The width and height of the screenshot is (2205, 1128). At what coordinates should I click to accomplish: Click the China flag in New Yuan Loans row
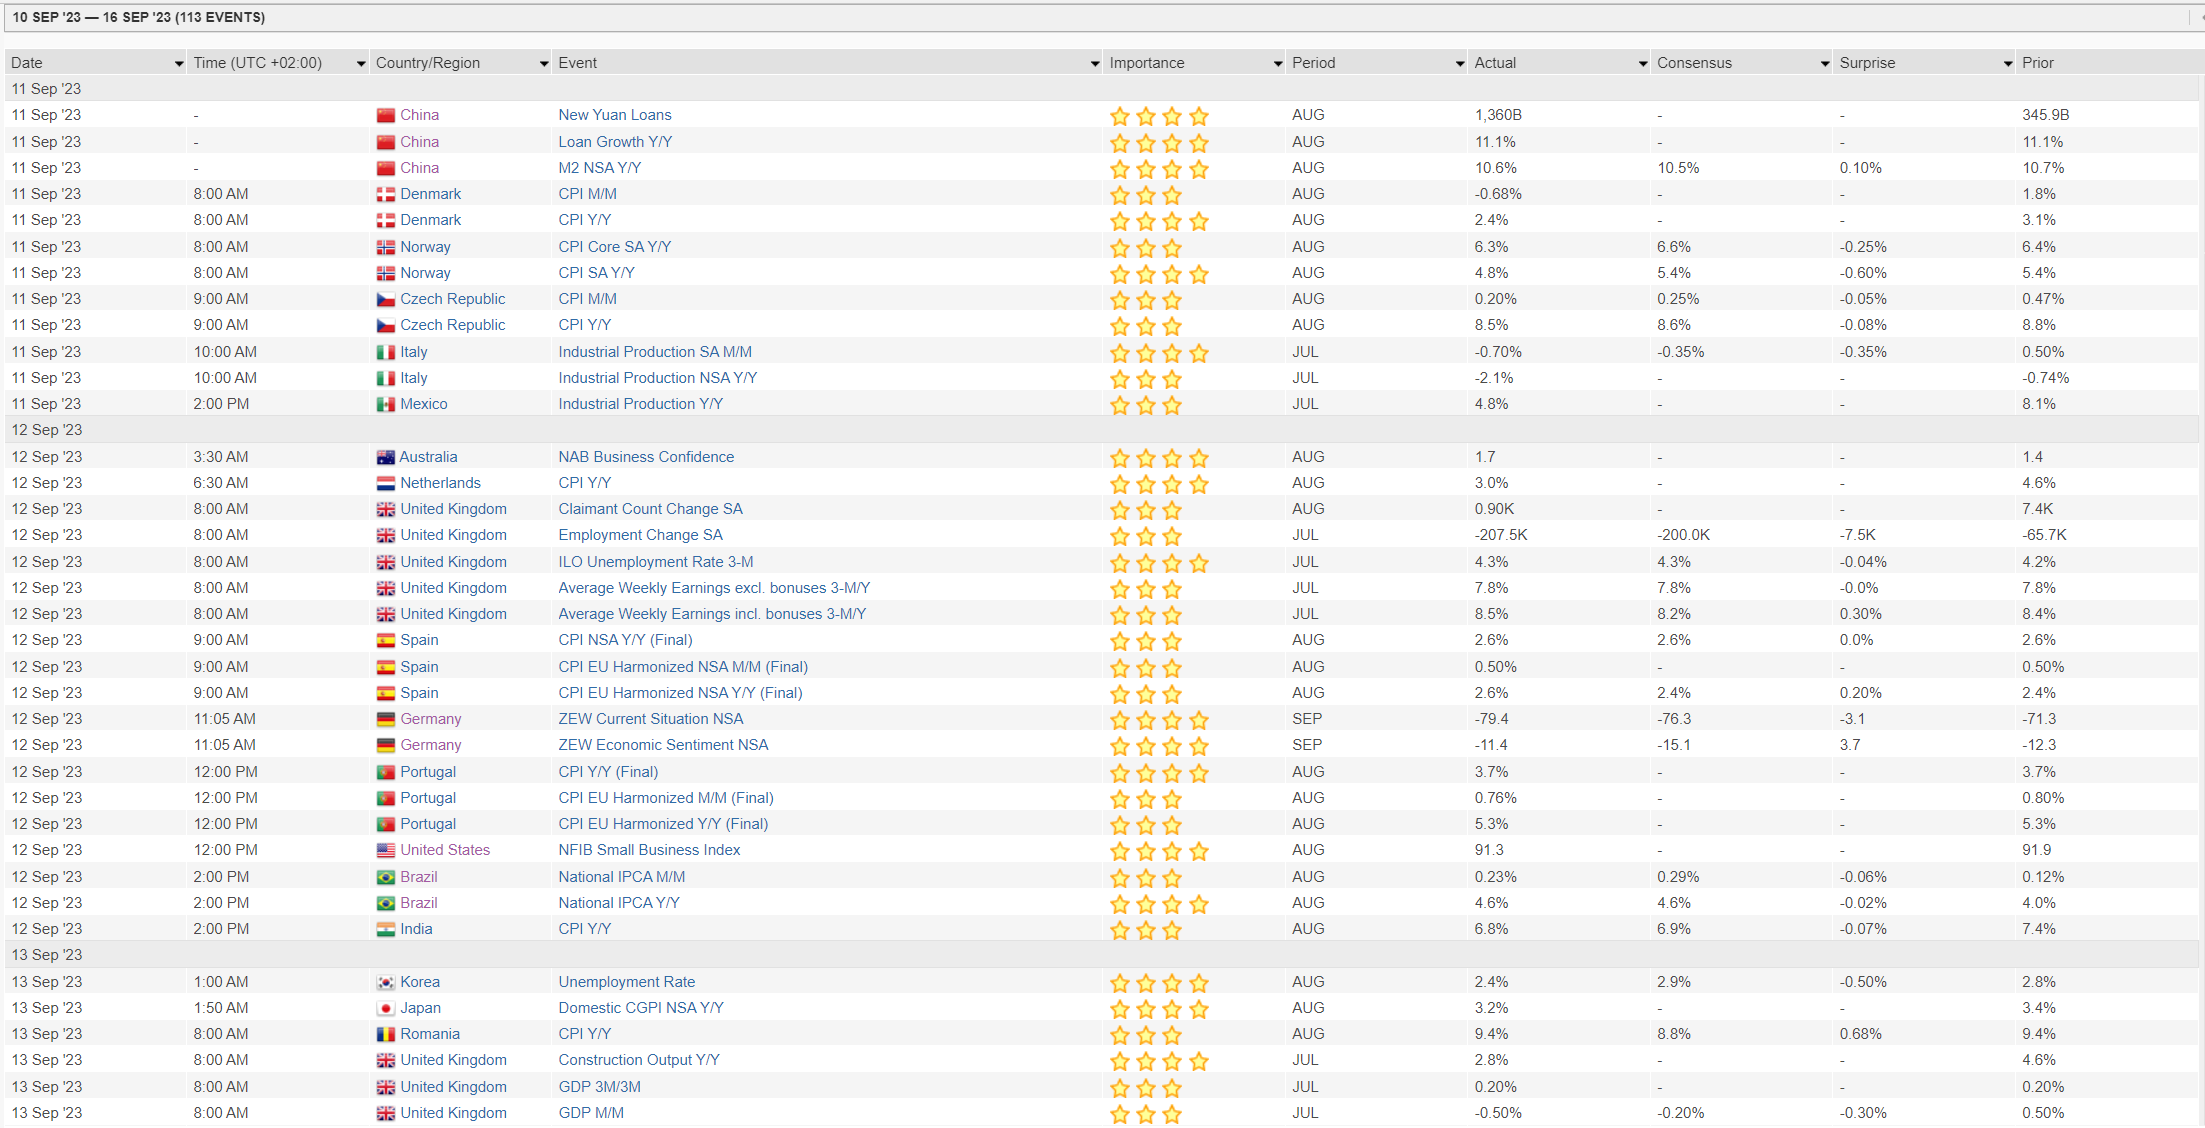coord(385,116)
